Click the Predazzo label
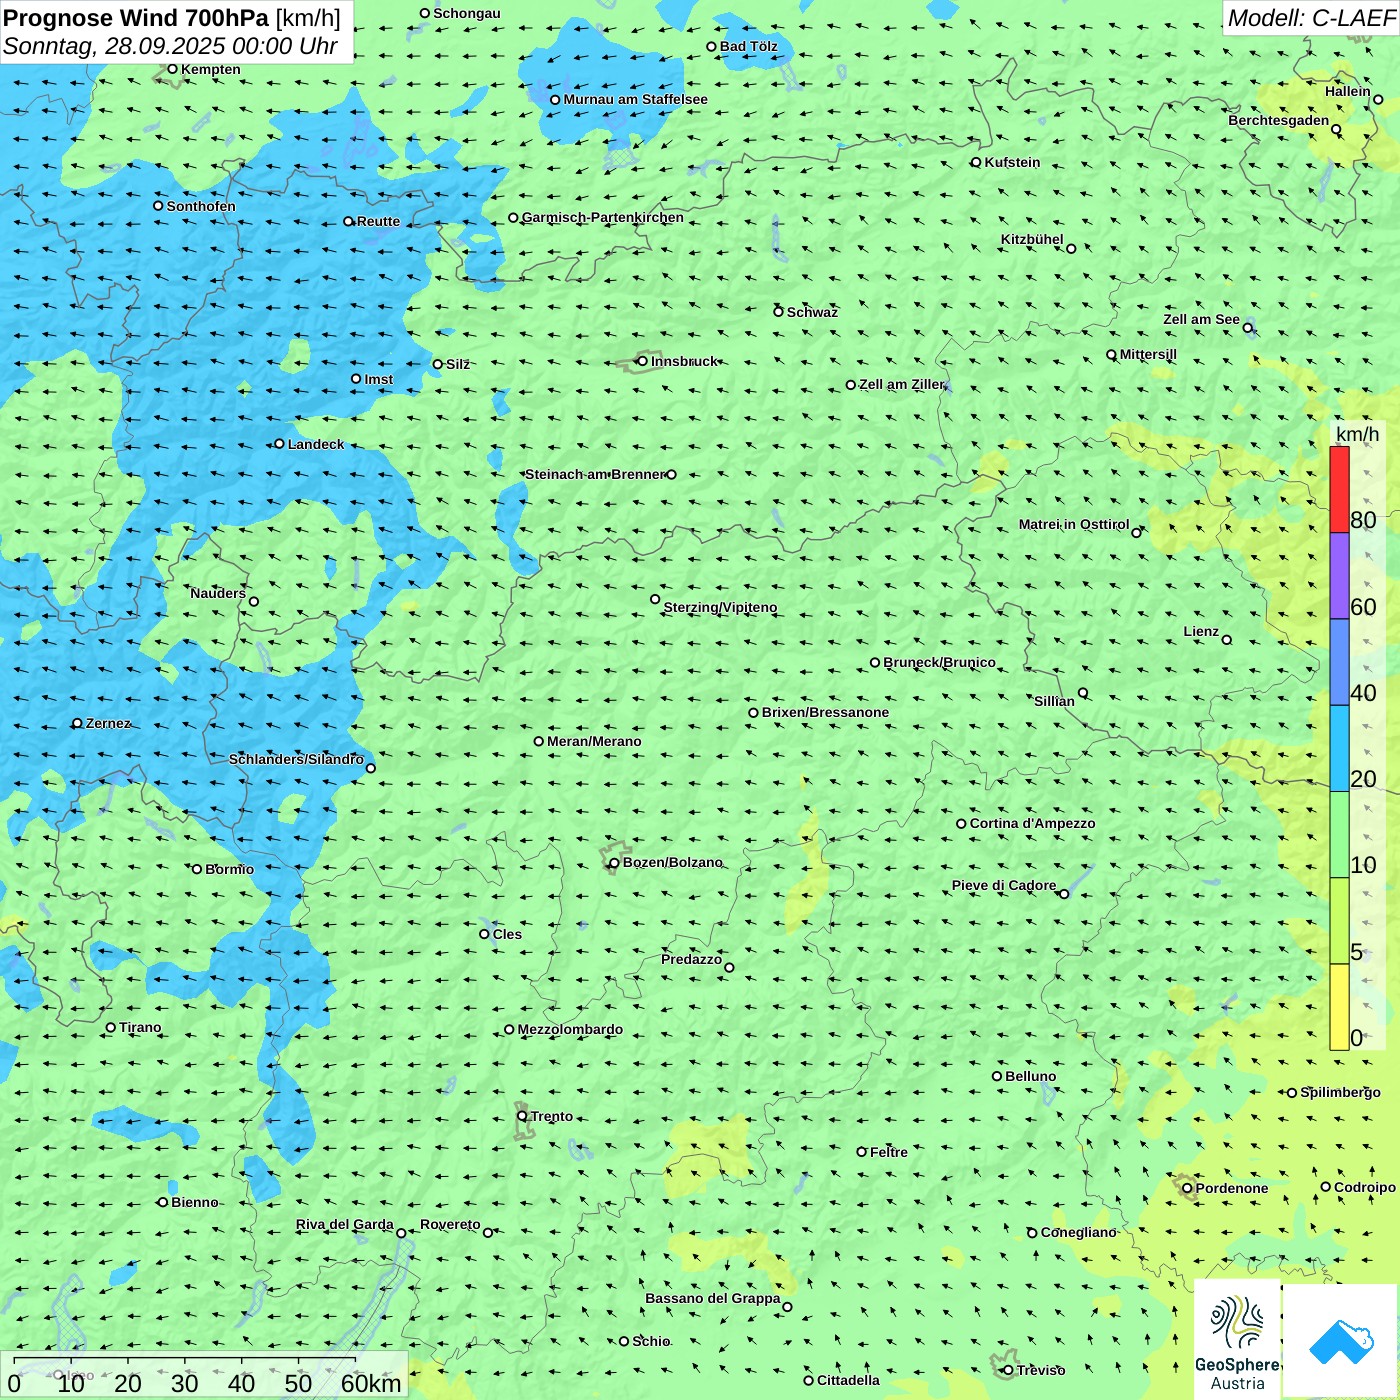The width and height of the screenshot is (1400, 1400). 691,959
